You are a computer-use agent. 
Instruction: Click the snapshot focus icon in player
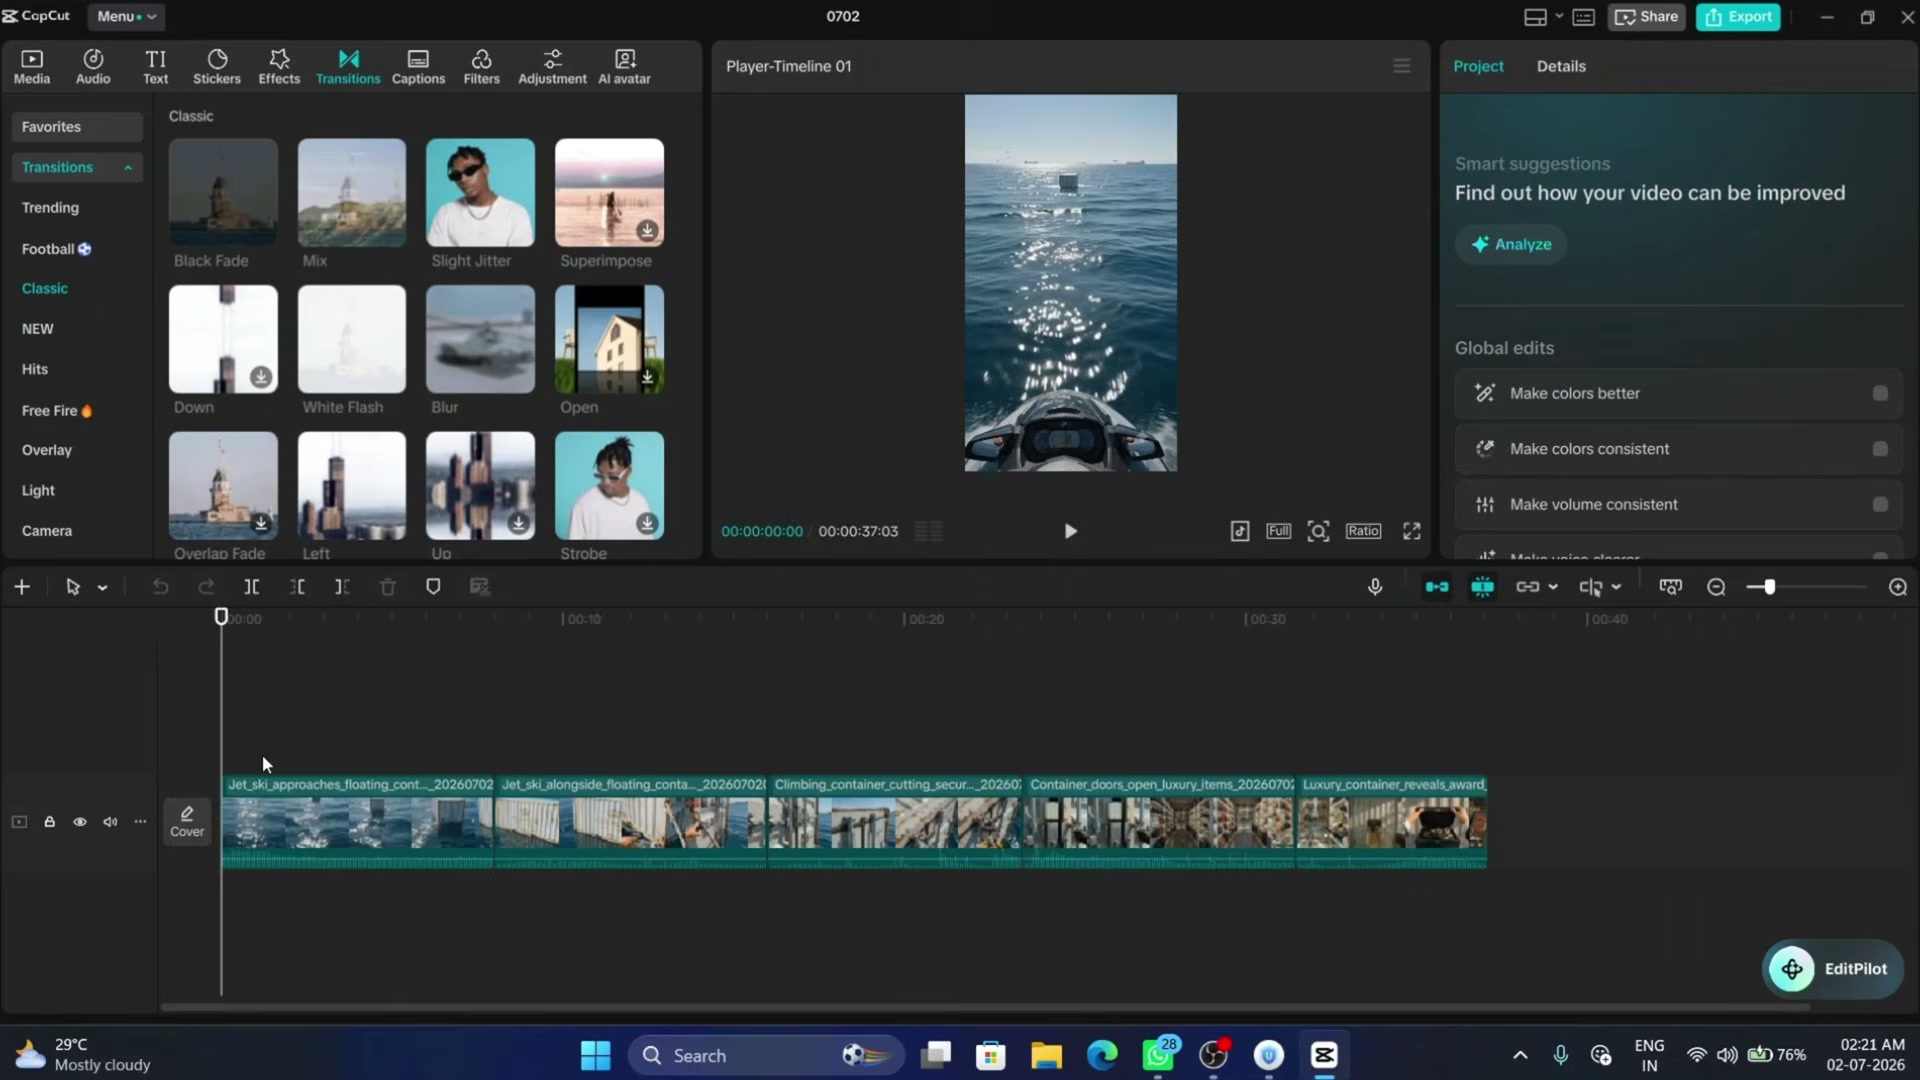[x=1319, y=531]
